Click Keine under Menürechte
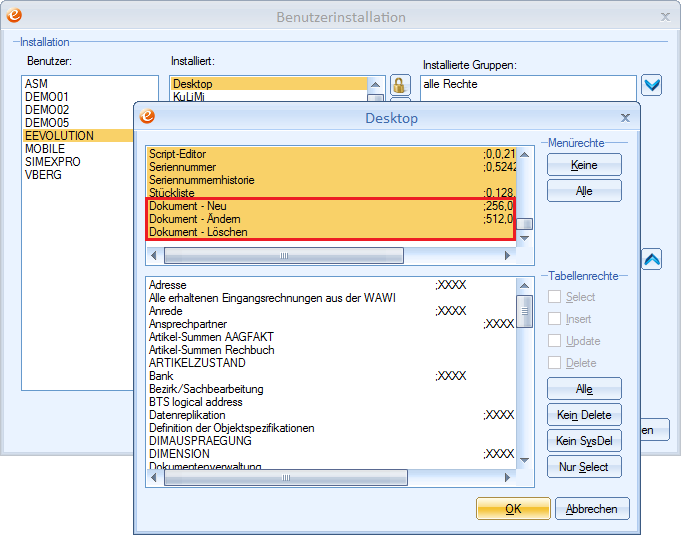Screen dimensions: 681x535 (x=584, y=165)
